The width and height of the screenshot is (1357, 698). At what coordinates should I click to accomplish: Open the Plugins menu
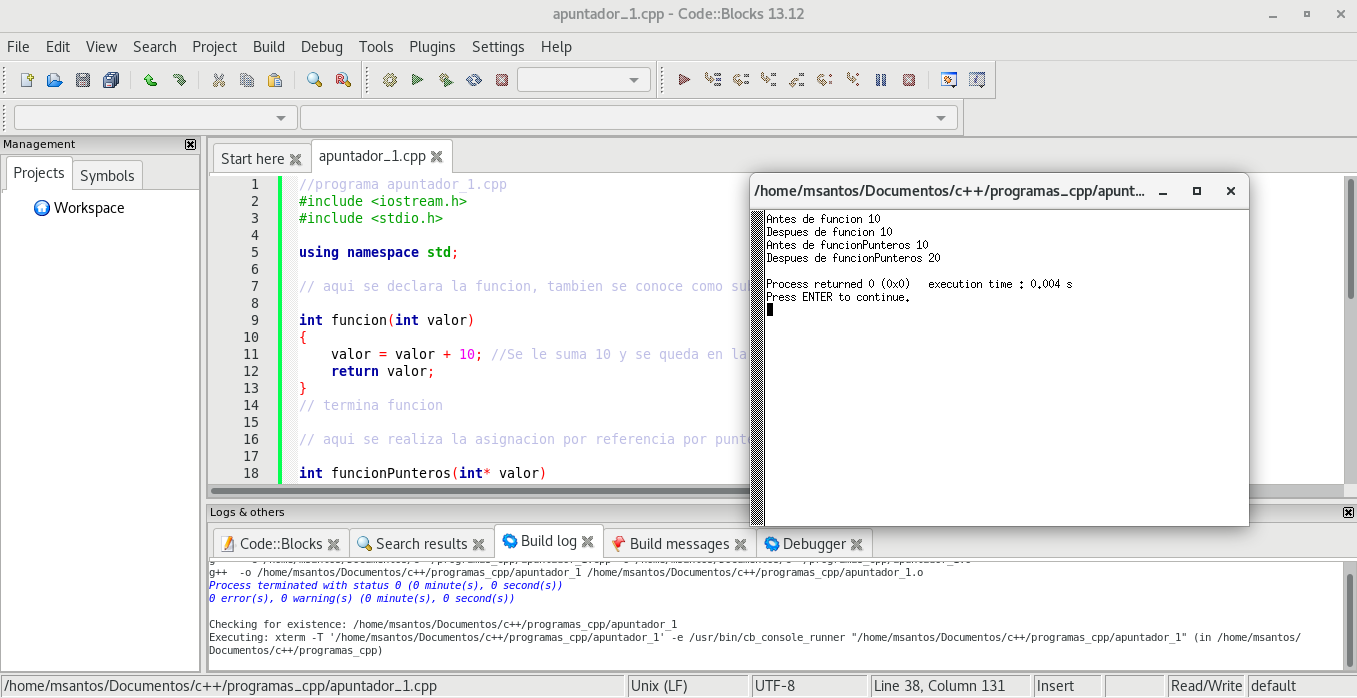point(432,47)
